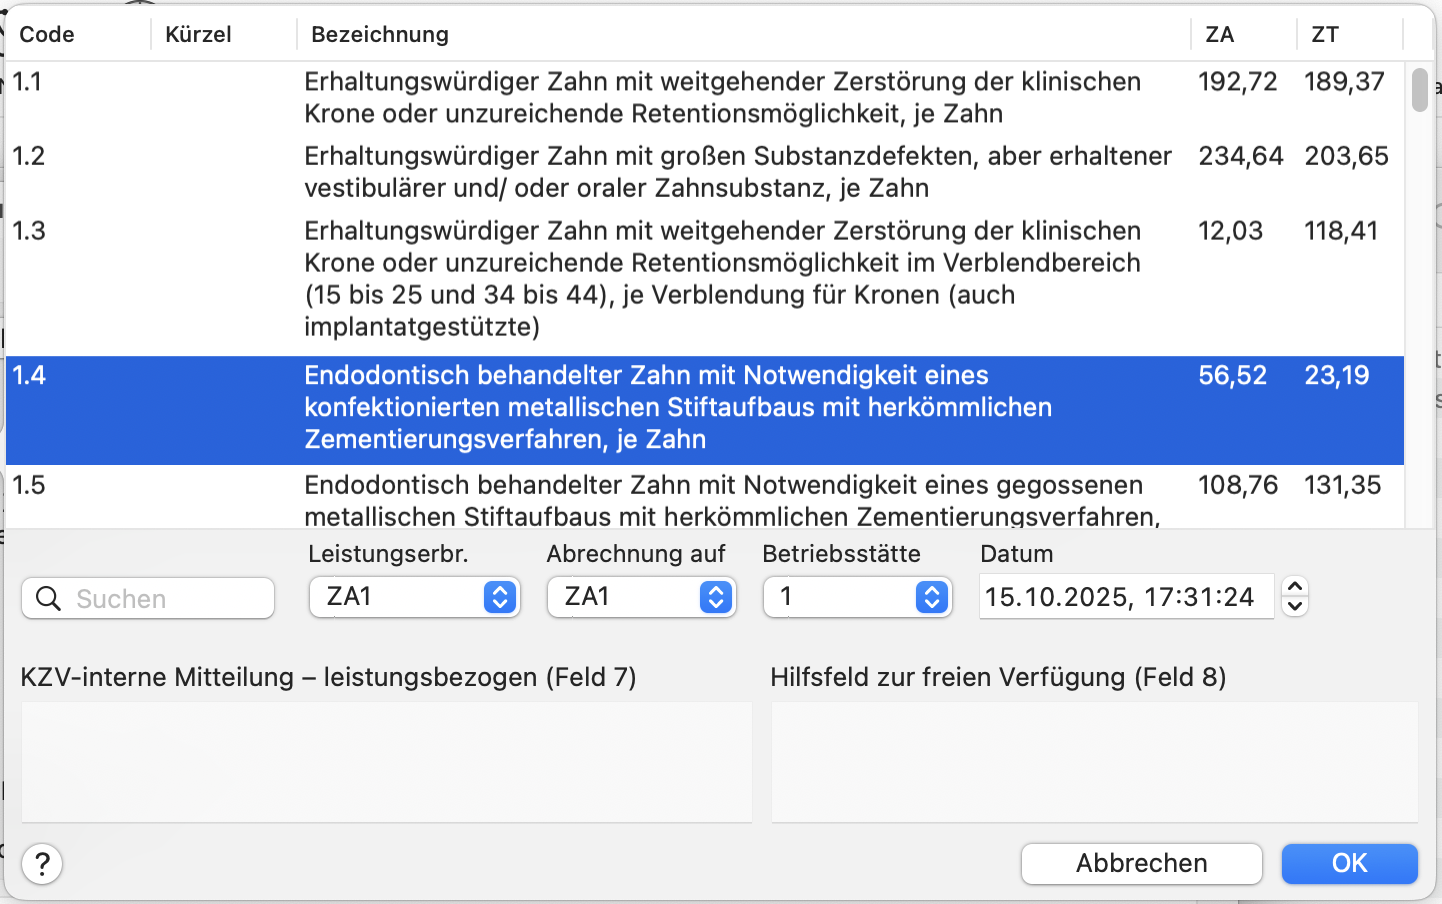Click the ZT column header

(x=1325, y=34)
